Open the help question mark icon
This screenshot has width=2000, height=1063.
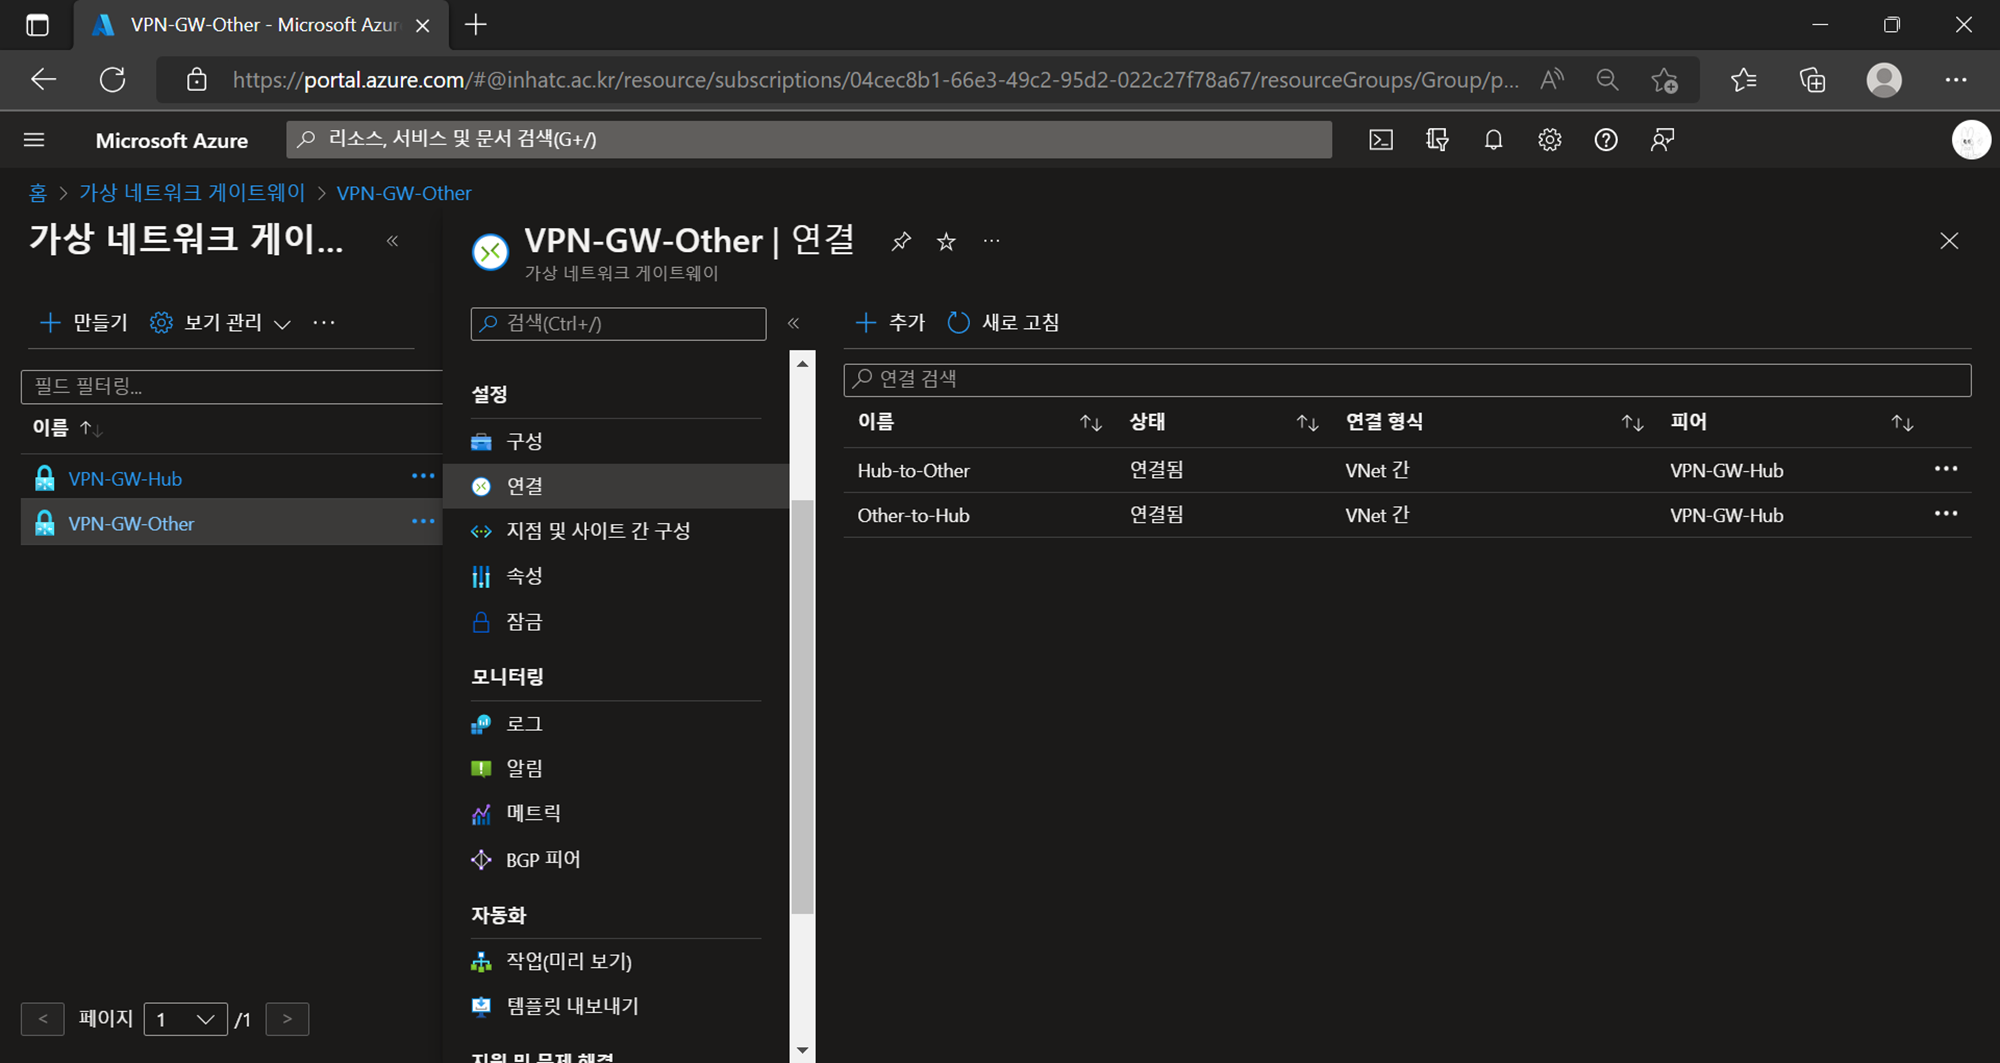point(1605,140)
